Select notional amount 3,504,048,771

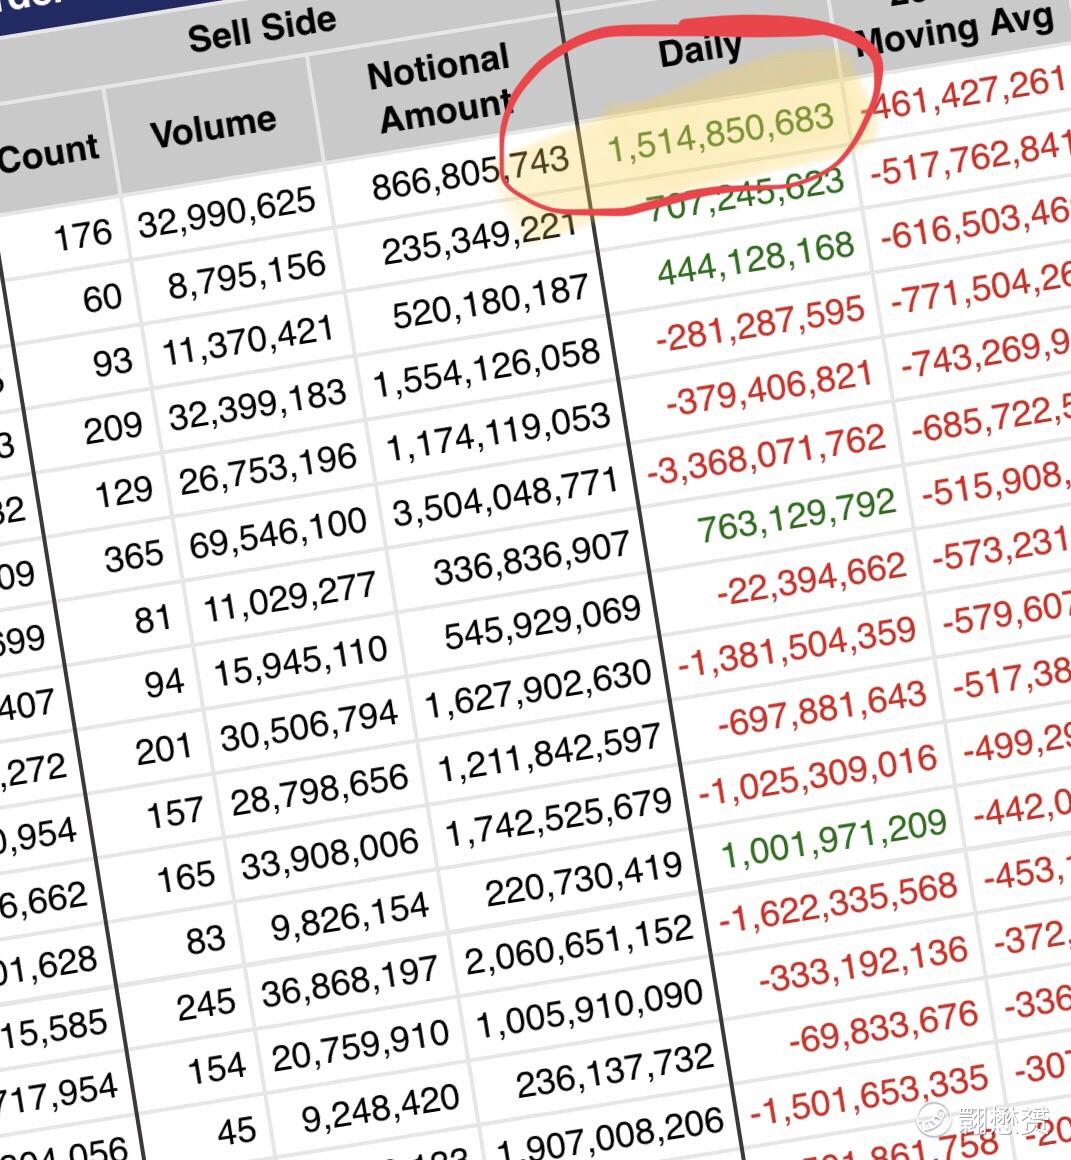pos(505,496)
